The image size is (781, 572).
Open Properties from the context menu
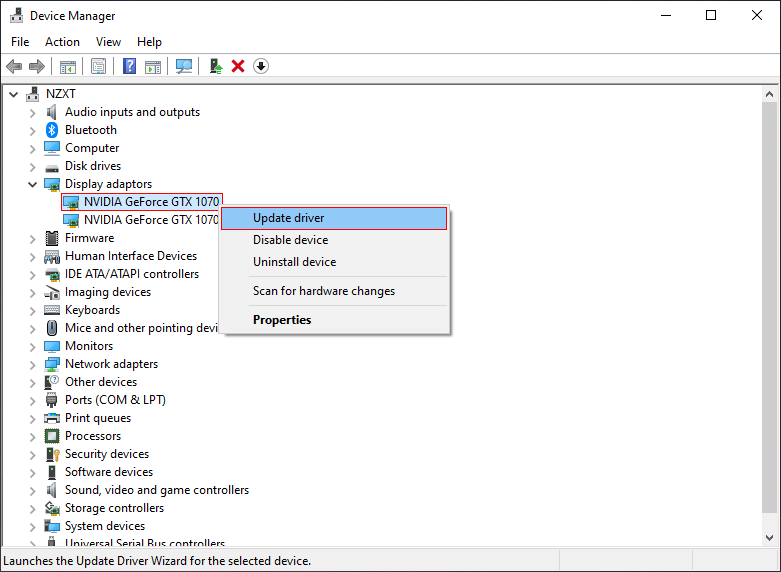[334, 320]
